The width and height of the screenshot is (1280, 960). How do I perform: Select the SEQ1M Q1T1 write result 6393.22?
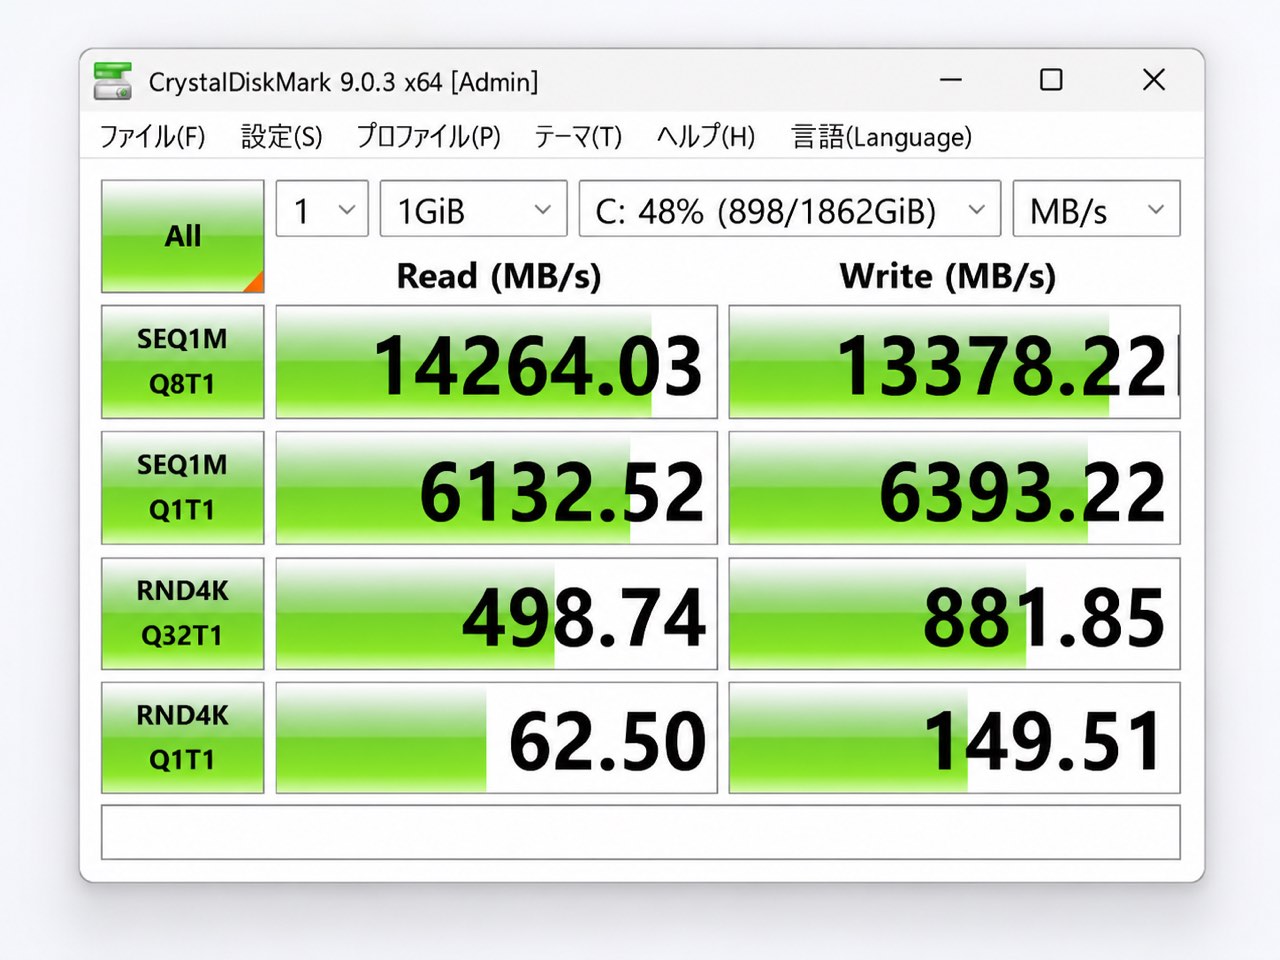tap(955, 488)
